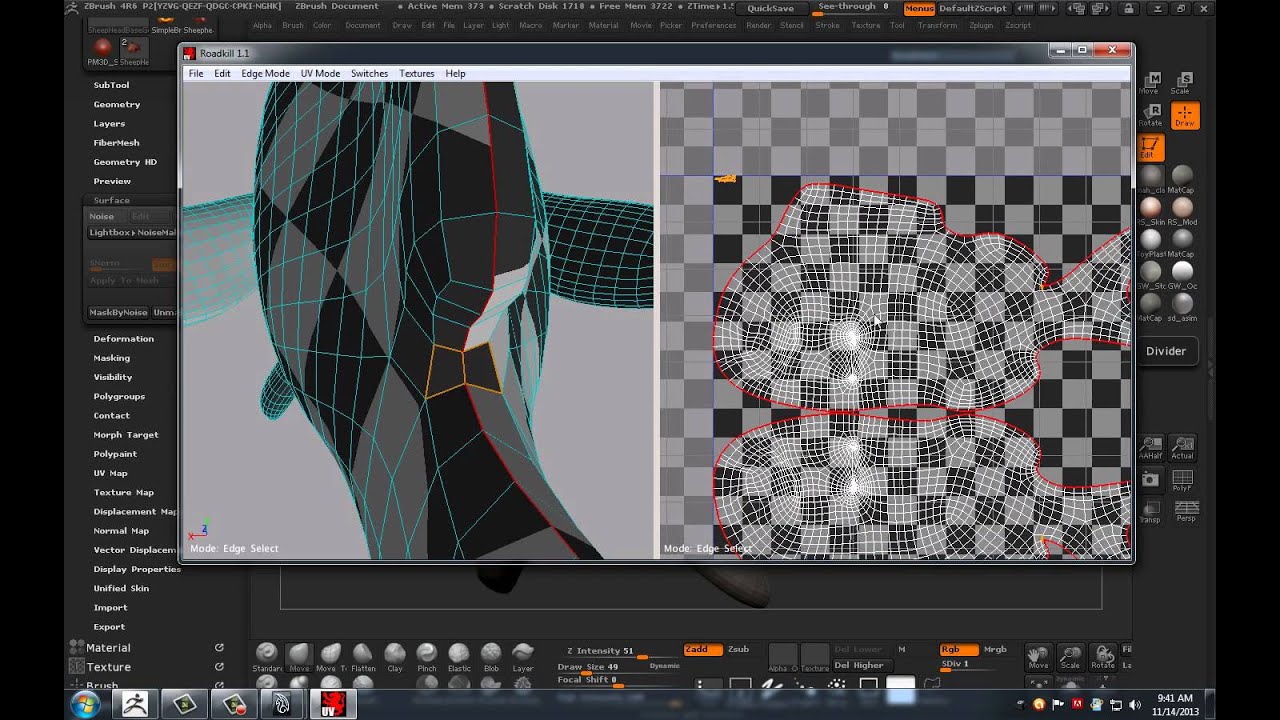Open the Switches menu in Roadkill
This screenshot has height=720, width=1280.
pyautogui.click(x=369, y=73)
